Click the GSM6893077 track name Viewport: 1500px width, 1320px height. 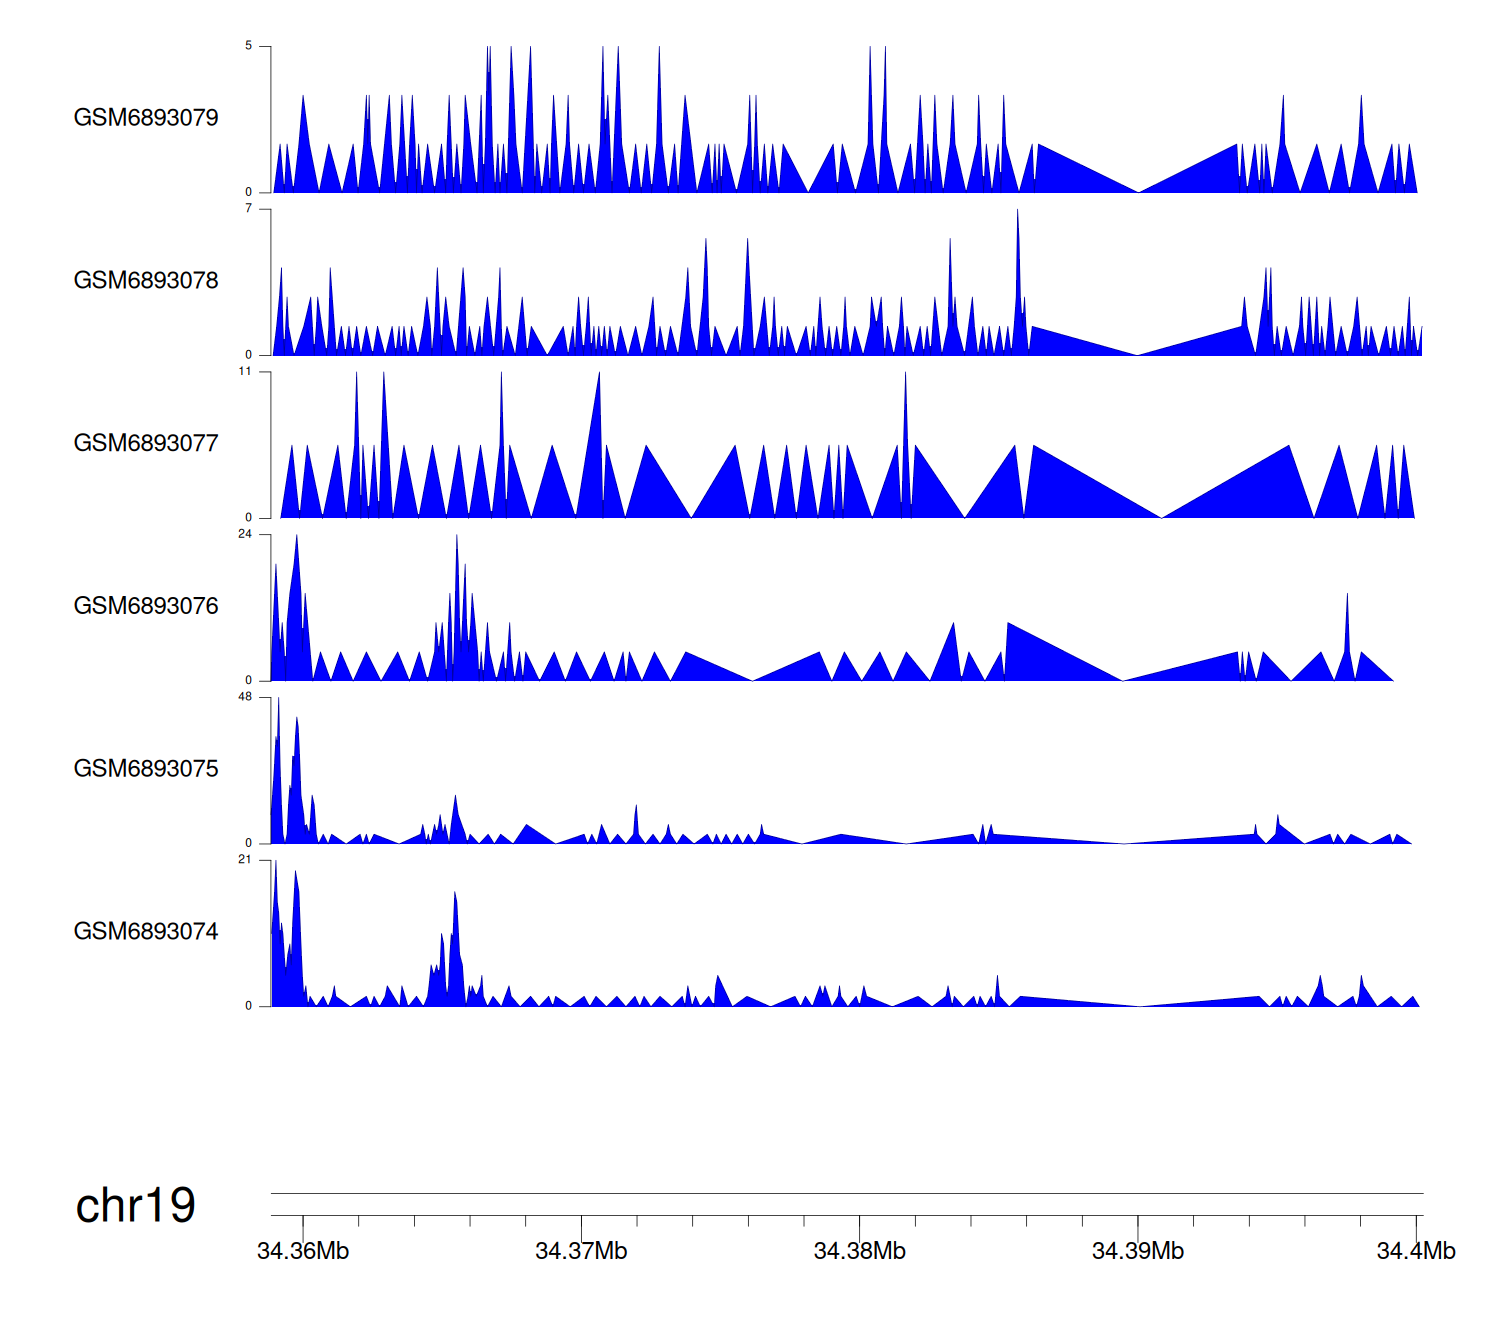[x=146, y=444]
